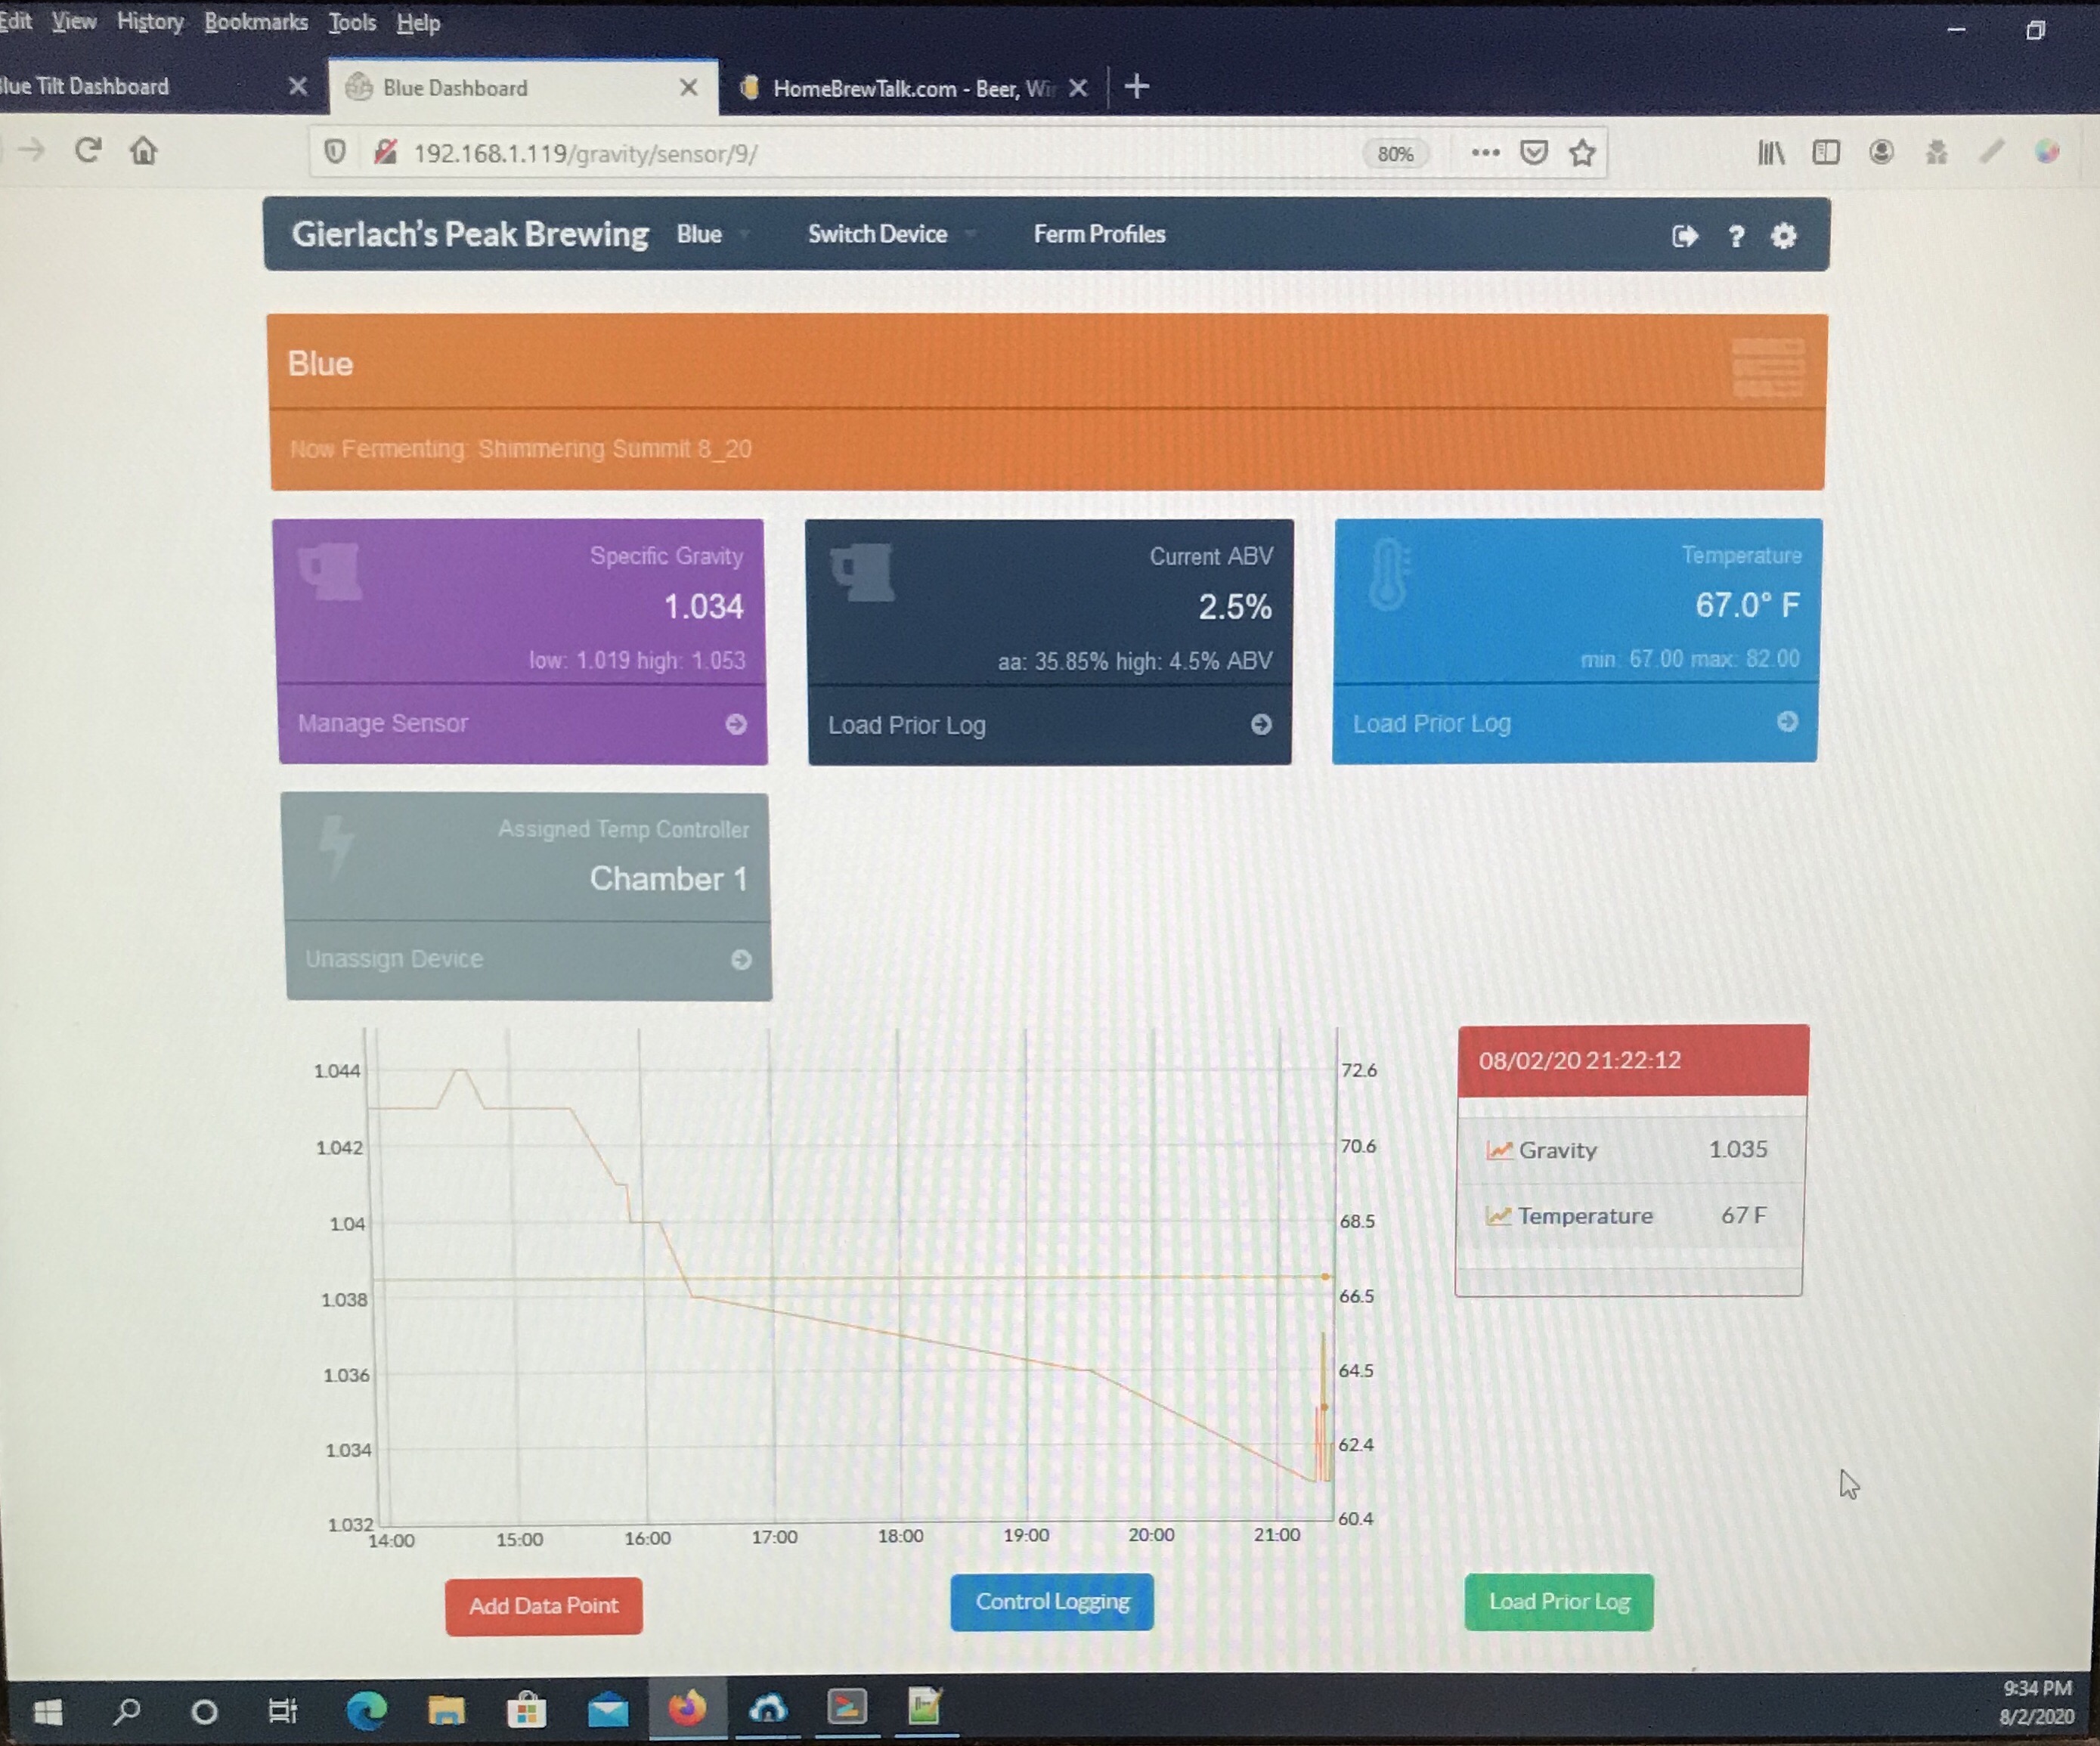The width and height of the screenshot is (2100, 1746).
Task: Click the 80% zoom level indicator
Action: pos(1395,153)
